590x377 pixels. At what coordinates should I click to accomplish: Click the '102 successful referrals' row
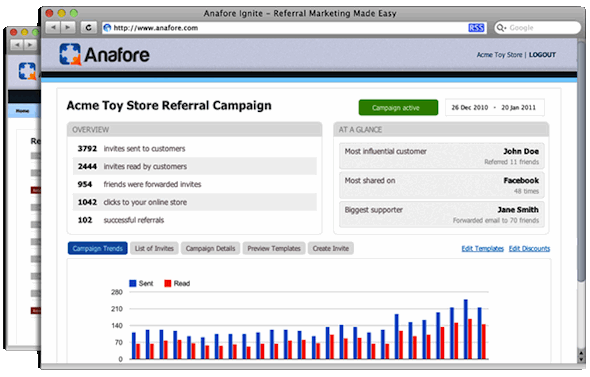click(195, 220)
